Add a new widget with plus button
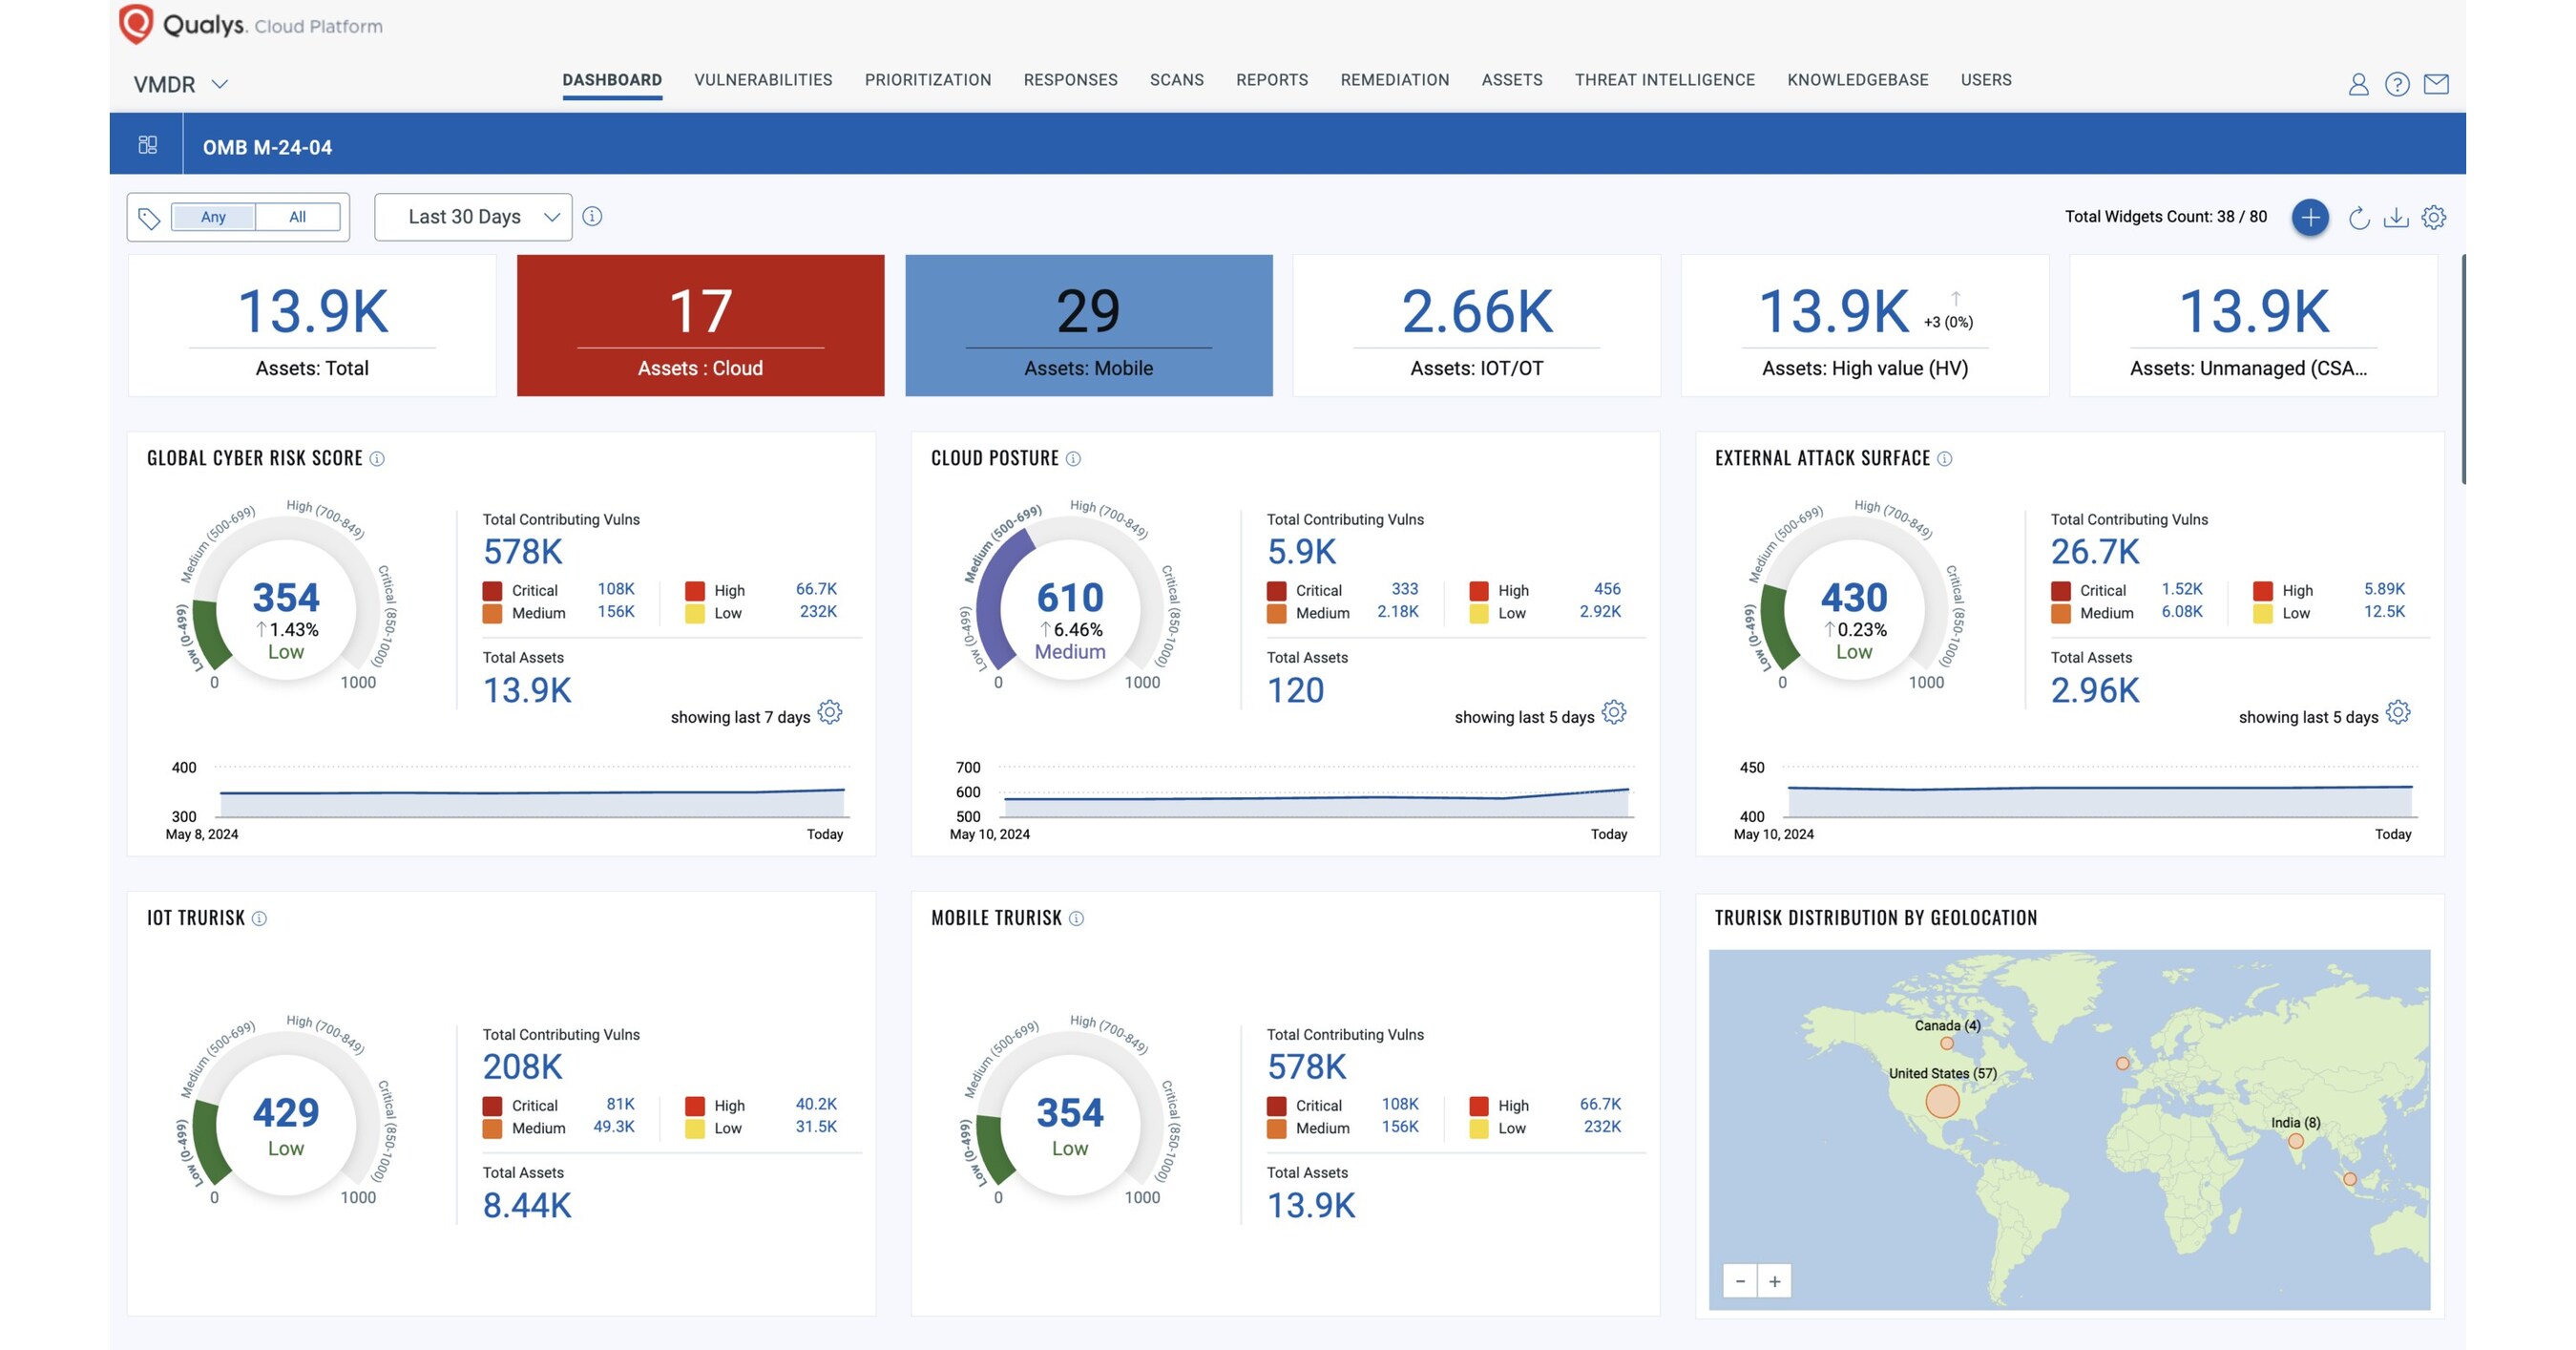 pyautogui.click(x=2310, y=217)
